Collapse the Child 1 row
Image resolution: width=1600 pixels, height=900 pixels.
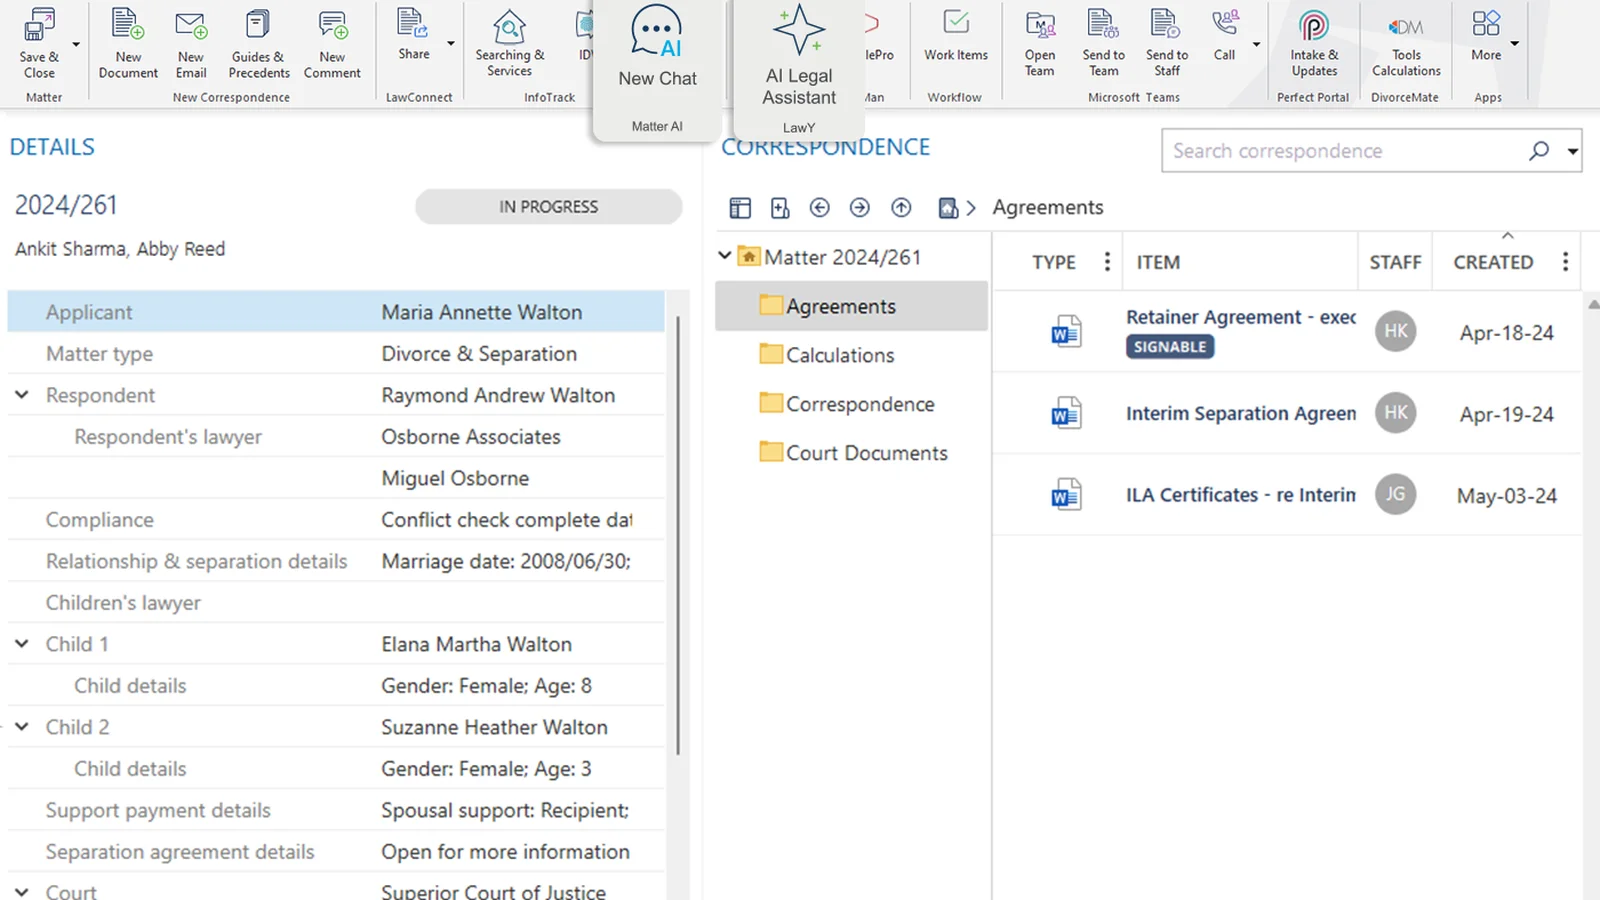[21, 644]
